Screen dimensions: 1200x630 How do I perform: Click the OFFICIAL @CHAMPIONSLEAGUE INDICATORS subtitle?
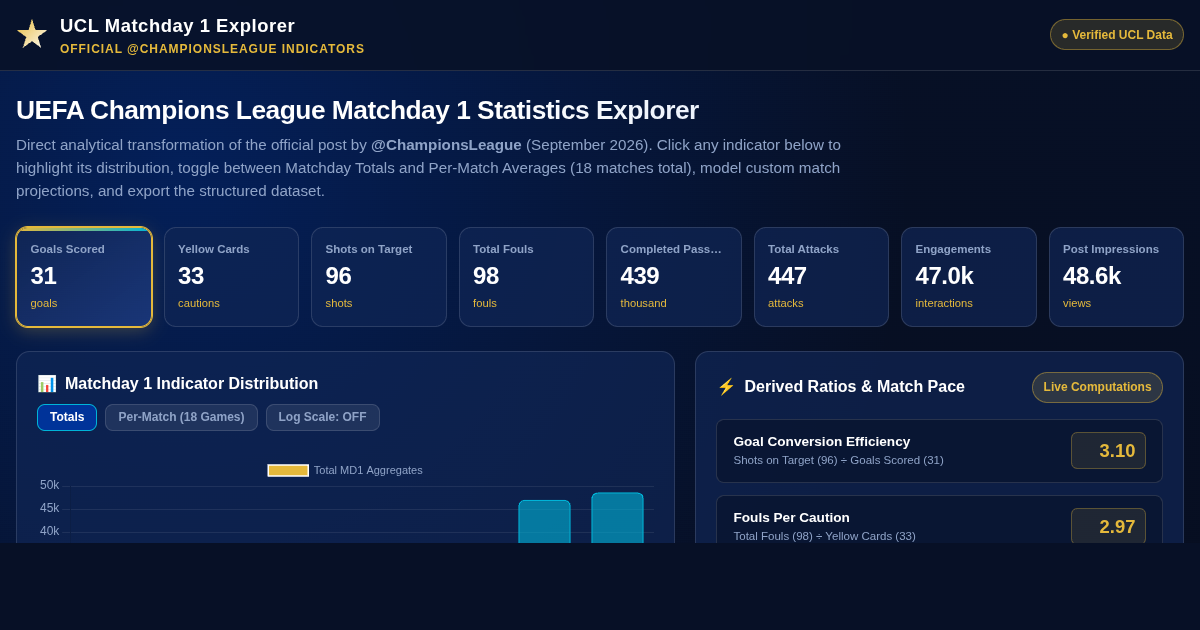(212, 49)
